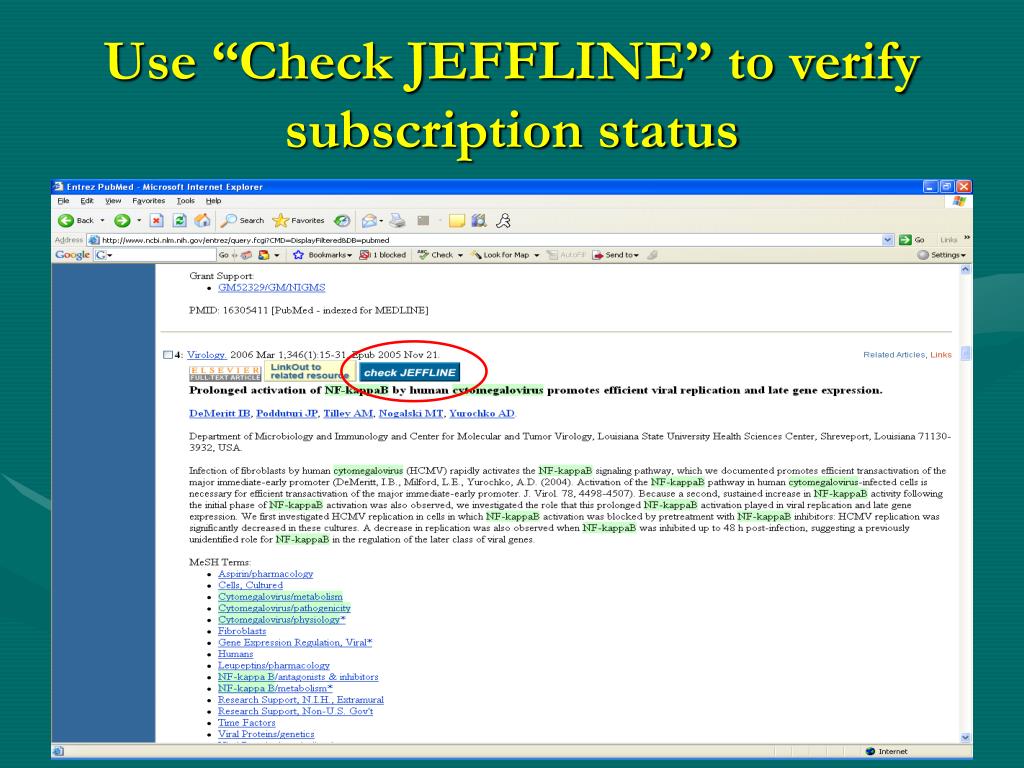The image size is (1024, 768).
Task: Open author Nogalski MT link
Action: pyautogui.click(x=411, y=413)
